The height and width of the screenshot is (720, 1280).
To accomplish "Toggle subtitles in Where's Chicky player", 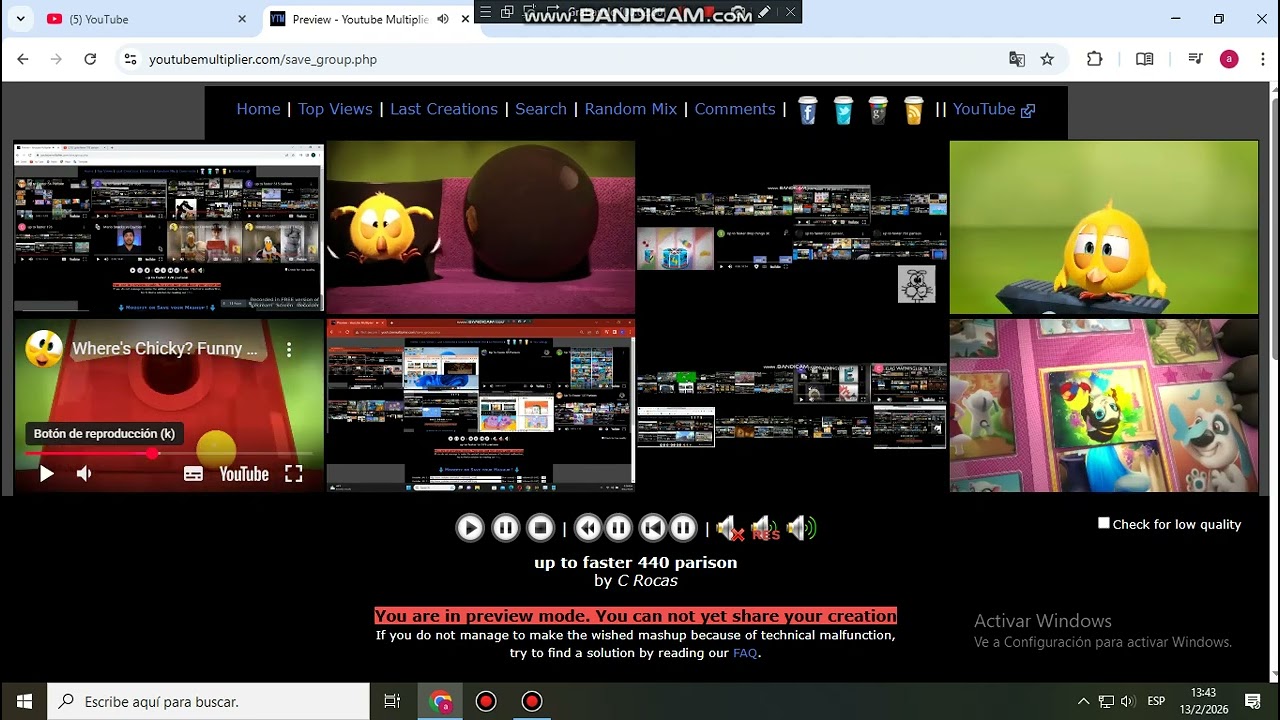I will pos(193,474).
